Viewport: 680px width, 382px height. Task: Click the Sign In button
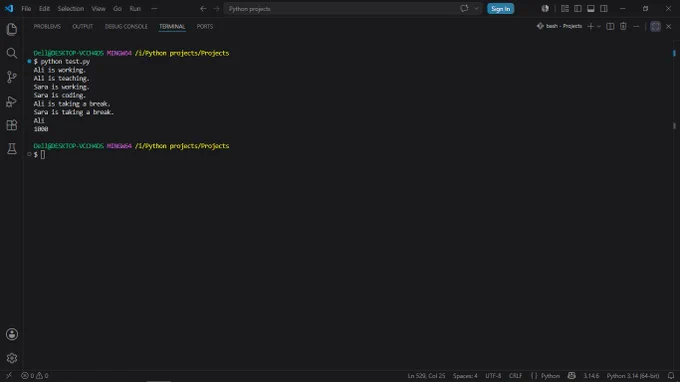(500, 9)
